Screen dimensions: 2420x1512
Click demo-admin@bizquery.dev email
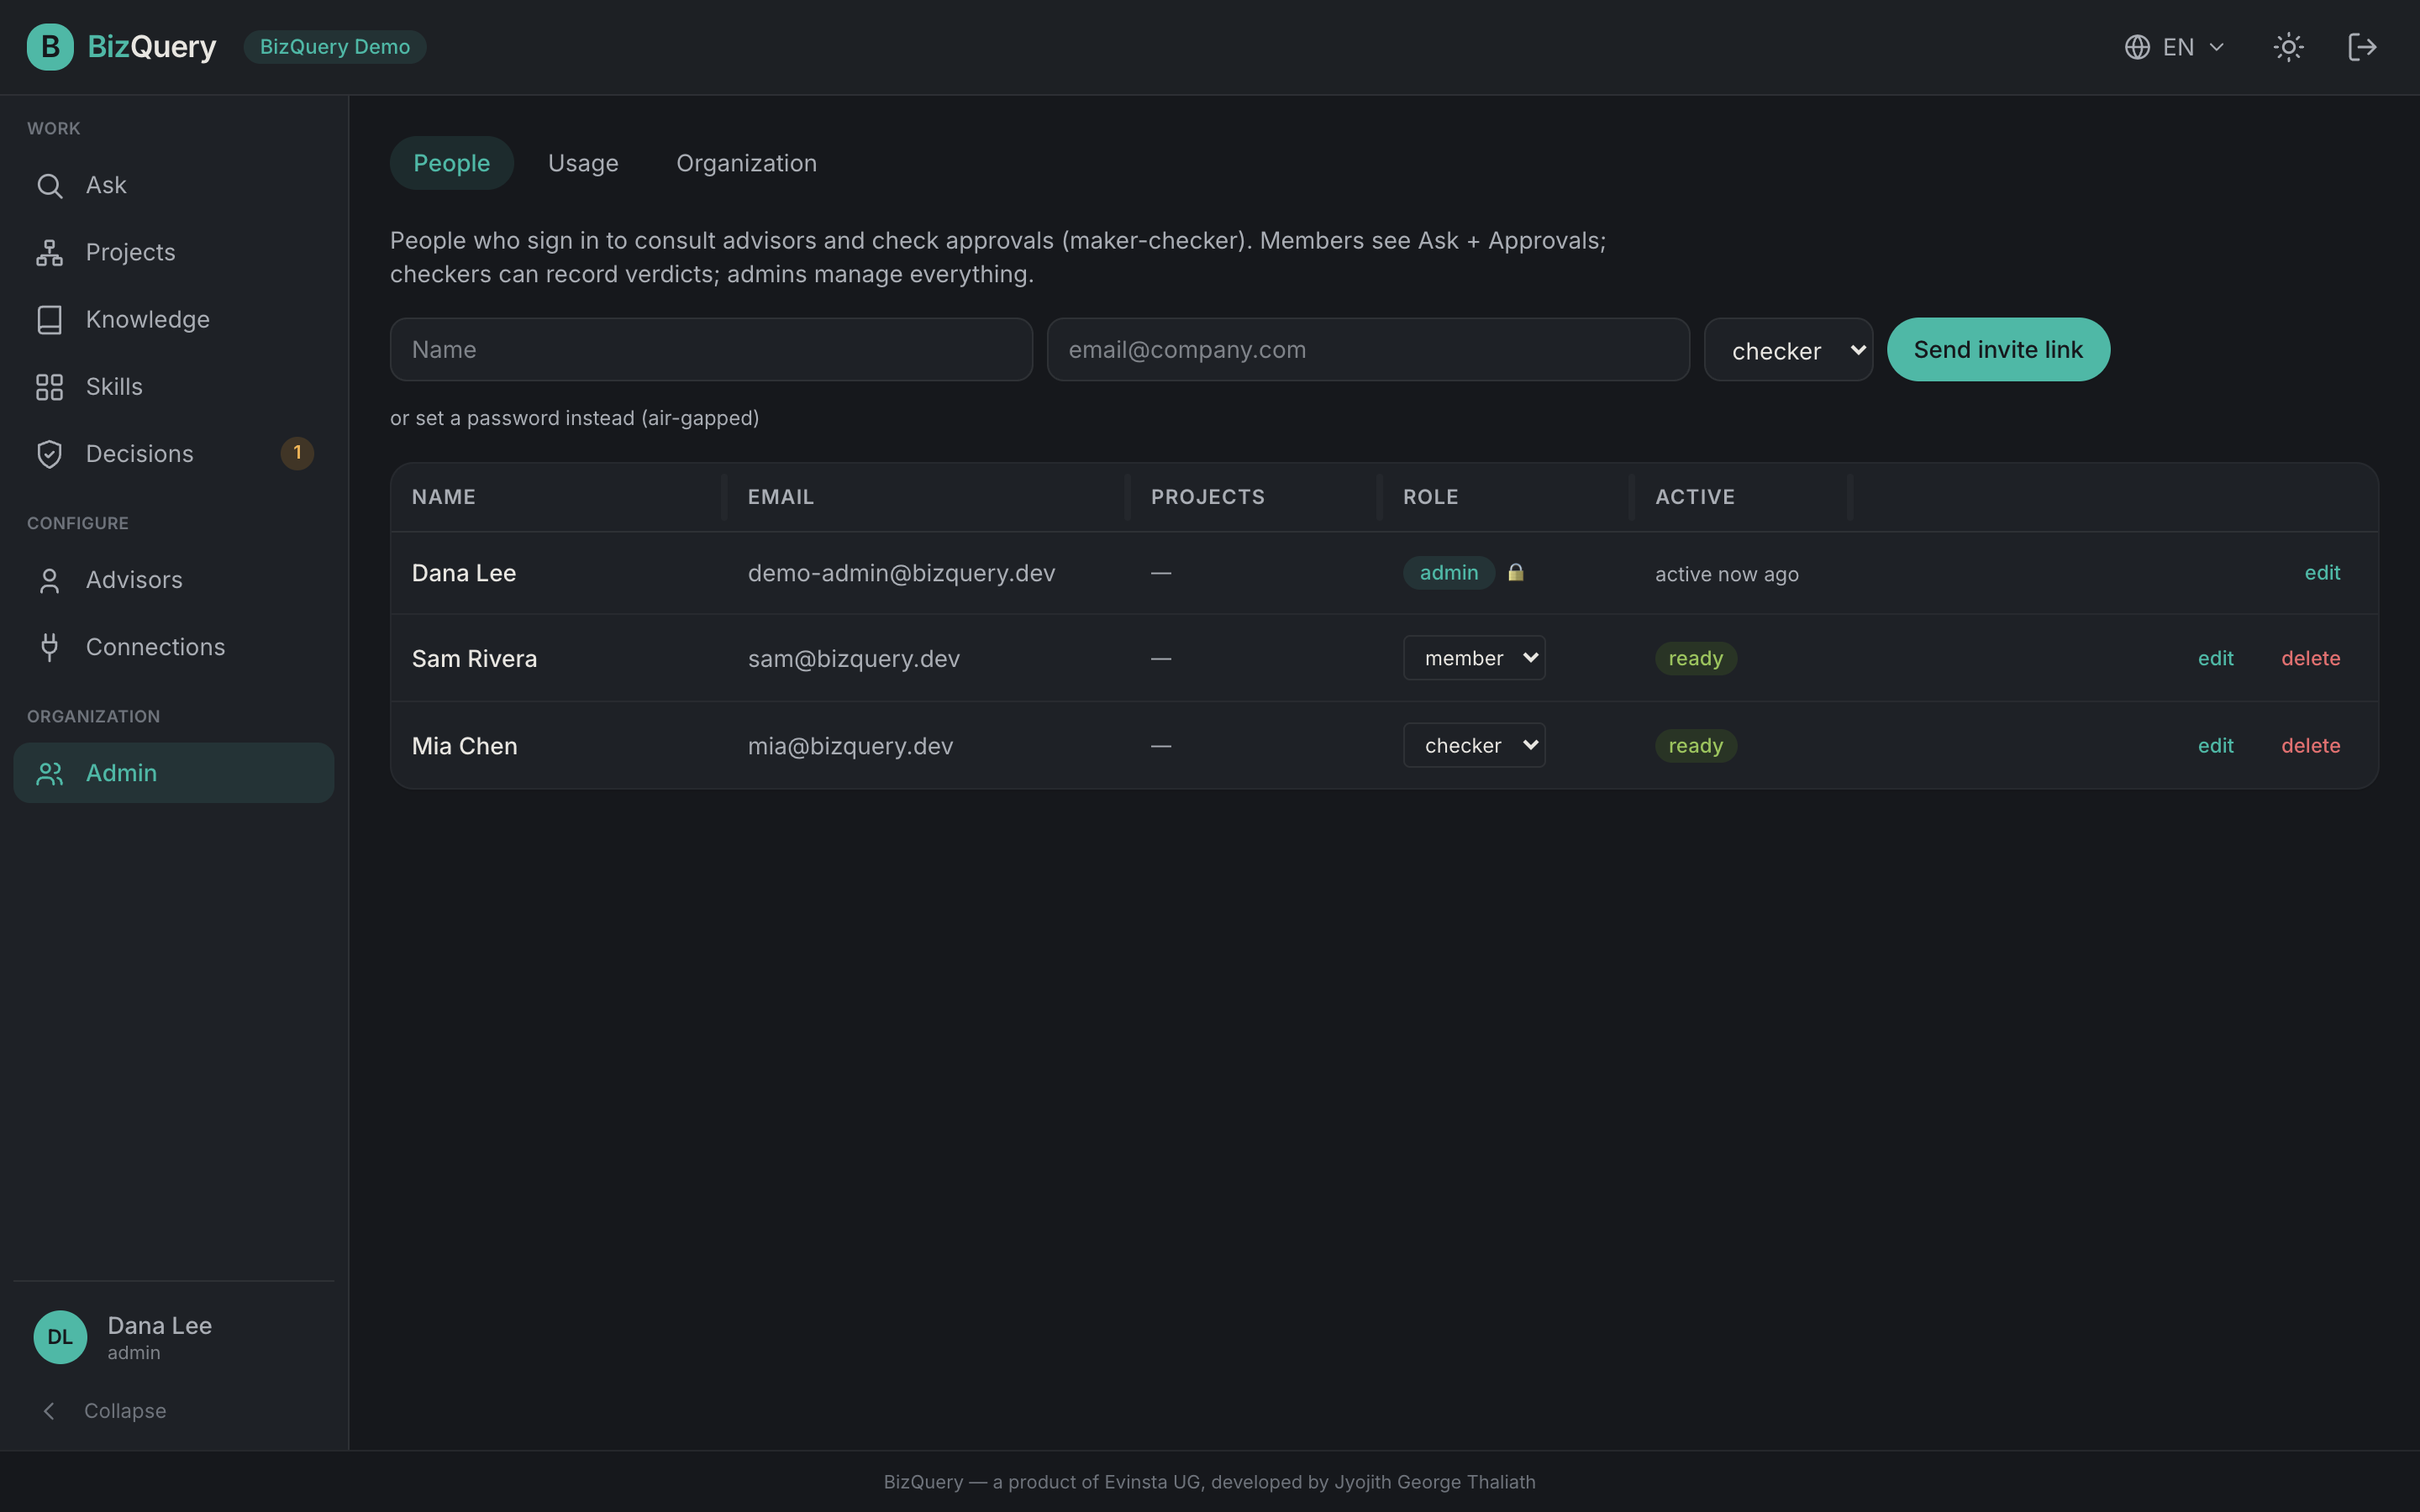pyautogui.click(x=901, y=573)
